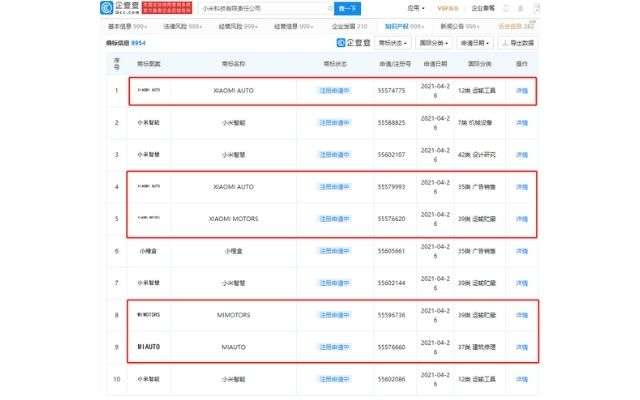The height and width of the screenshot is (400, 640).
Task: Select 42类 classification in row 3
Action: [477, 155]
